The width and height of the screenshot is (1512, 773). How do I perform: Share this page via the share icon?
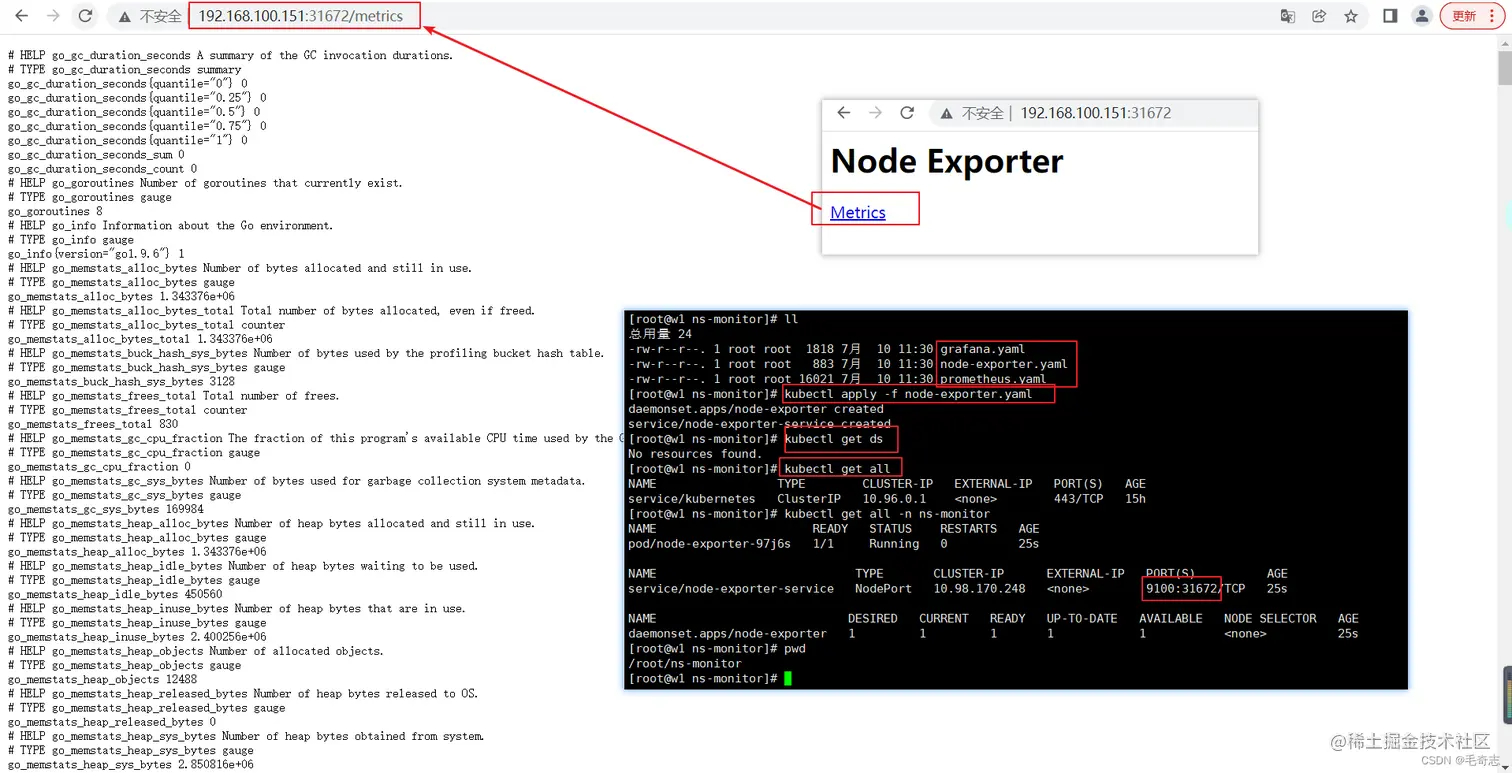point(1319,16)
